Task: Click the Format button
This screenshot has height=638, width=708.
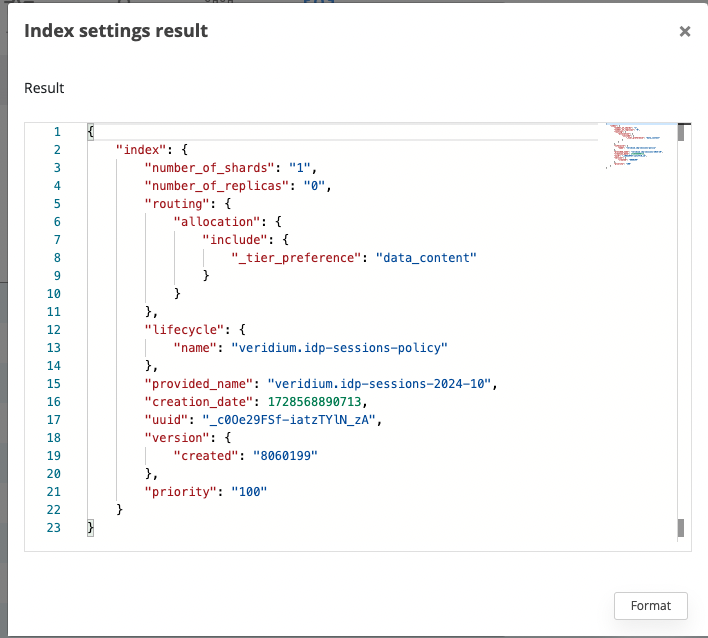Action: [651, 605]
